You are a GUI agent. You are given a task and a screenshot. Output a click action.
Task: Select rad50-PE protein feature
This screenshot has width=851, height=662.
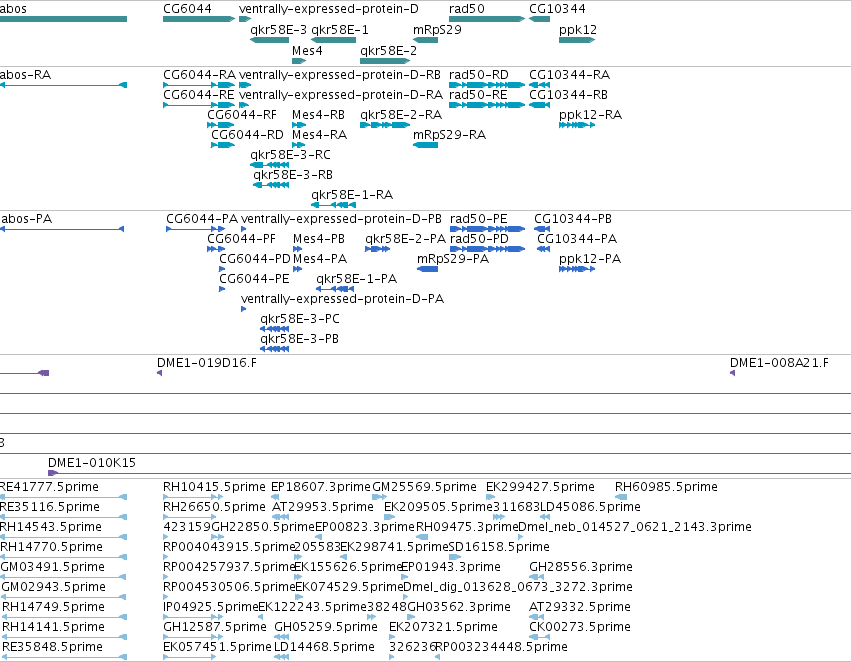(x=487, y=229)
